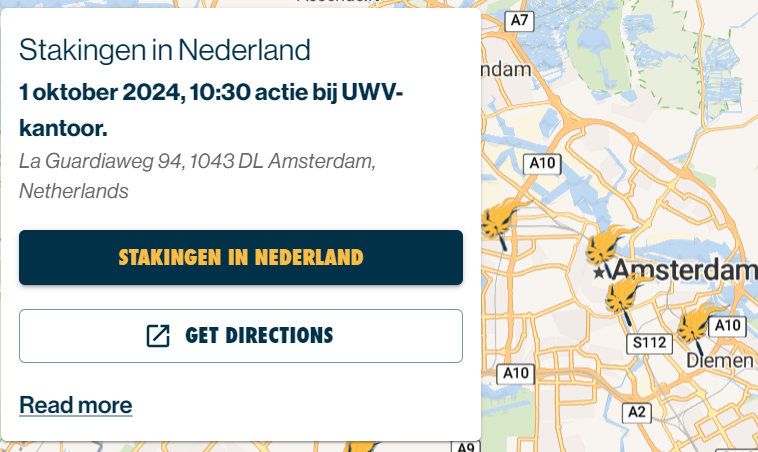Image resolution: width=758 pixels, height=452 pixels.
Task: Open the Stakingen in Nederland button
Action: click(x=241, y=257)
